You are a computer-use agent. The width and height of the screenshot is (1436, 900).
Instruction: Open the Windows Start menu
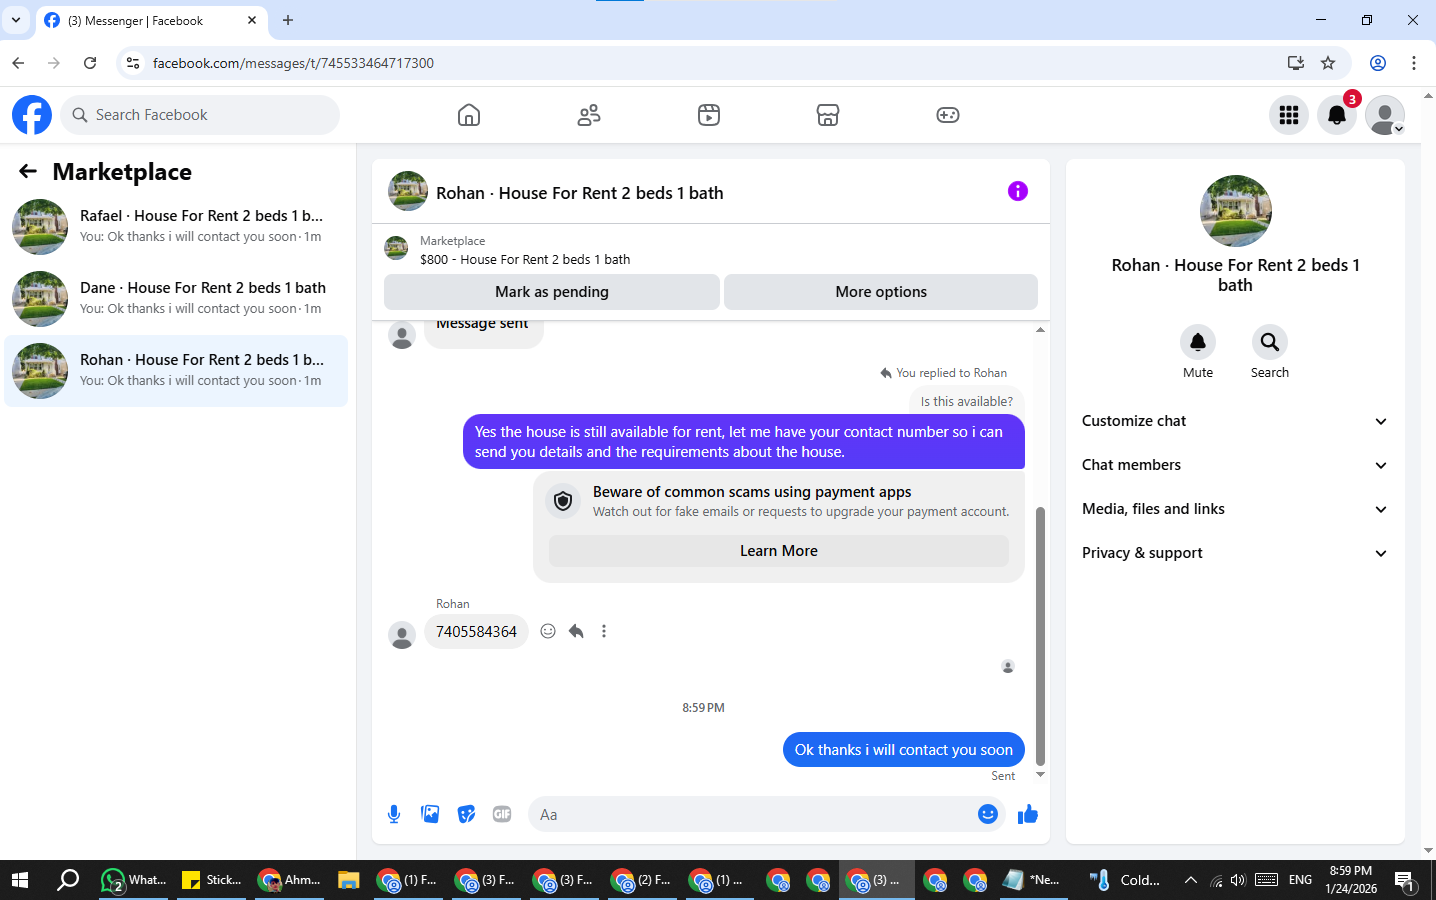(20, 880)
